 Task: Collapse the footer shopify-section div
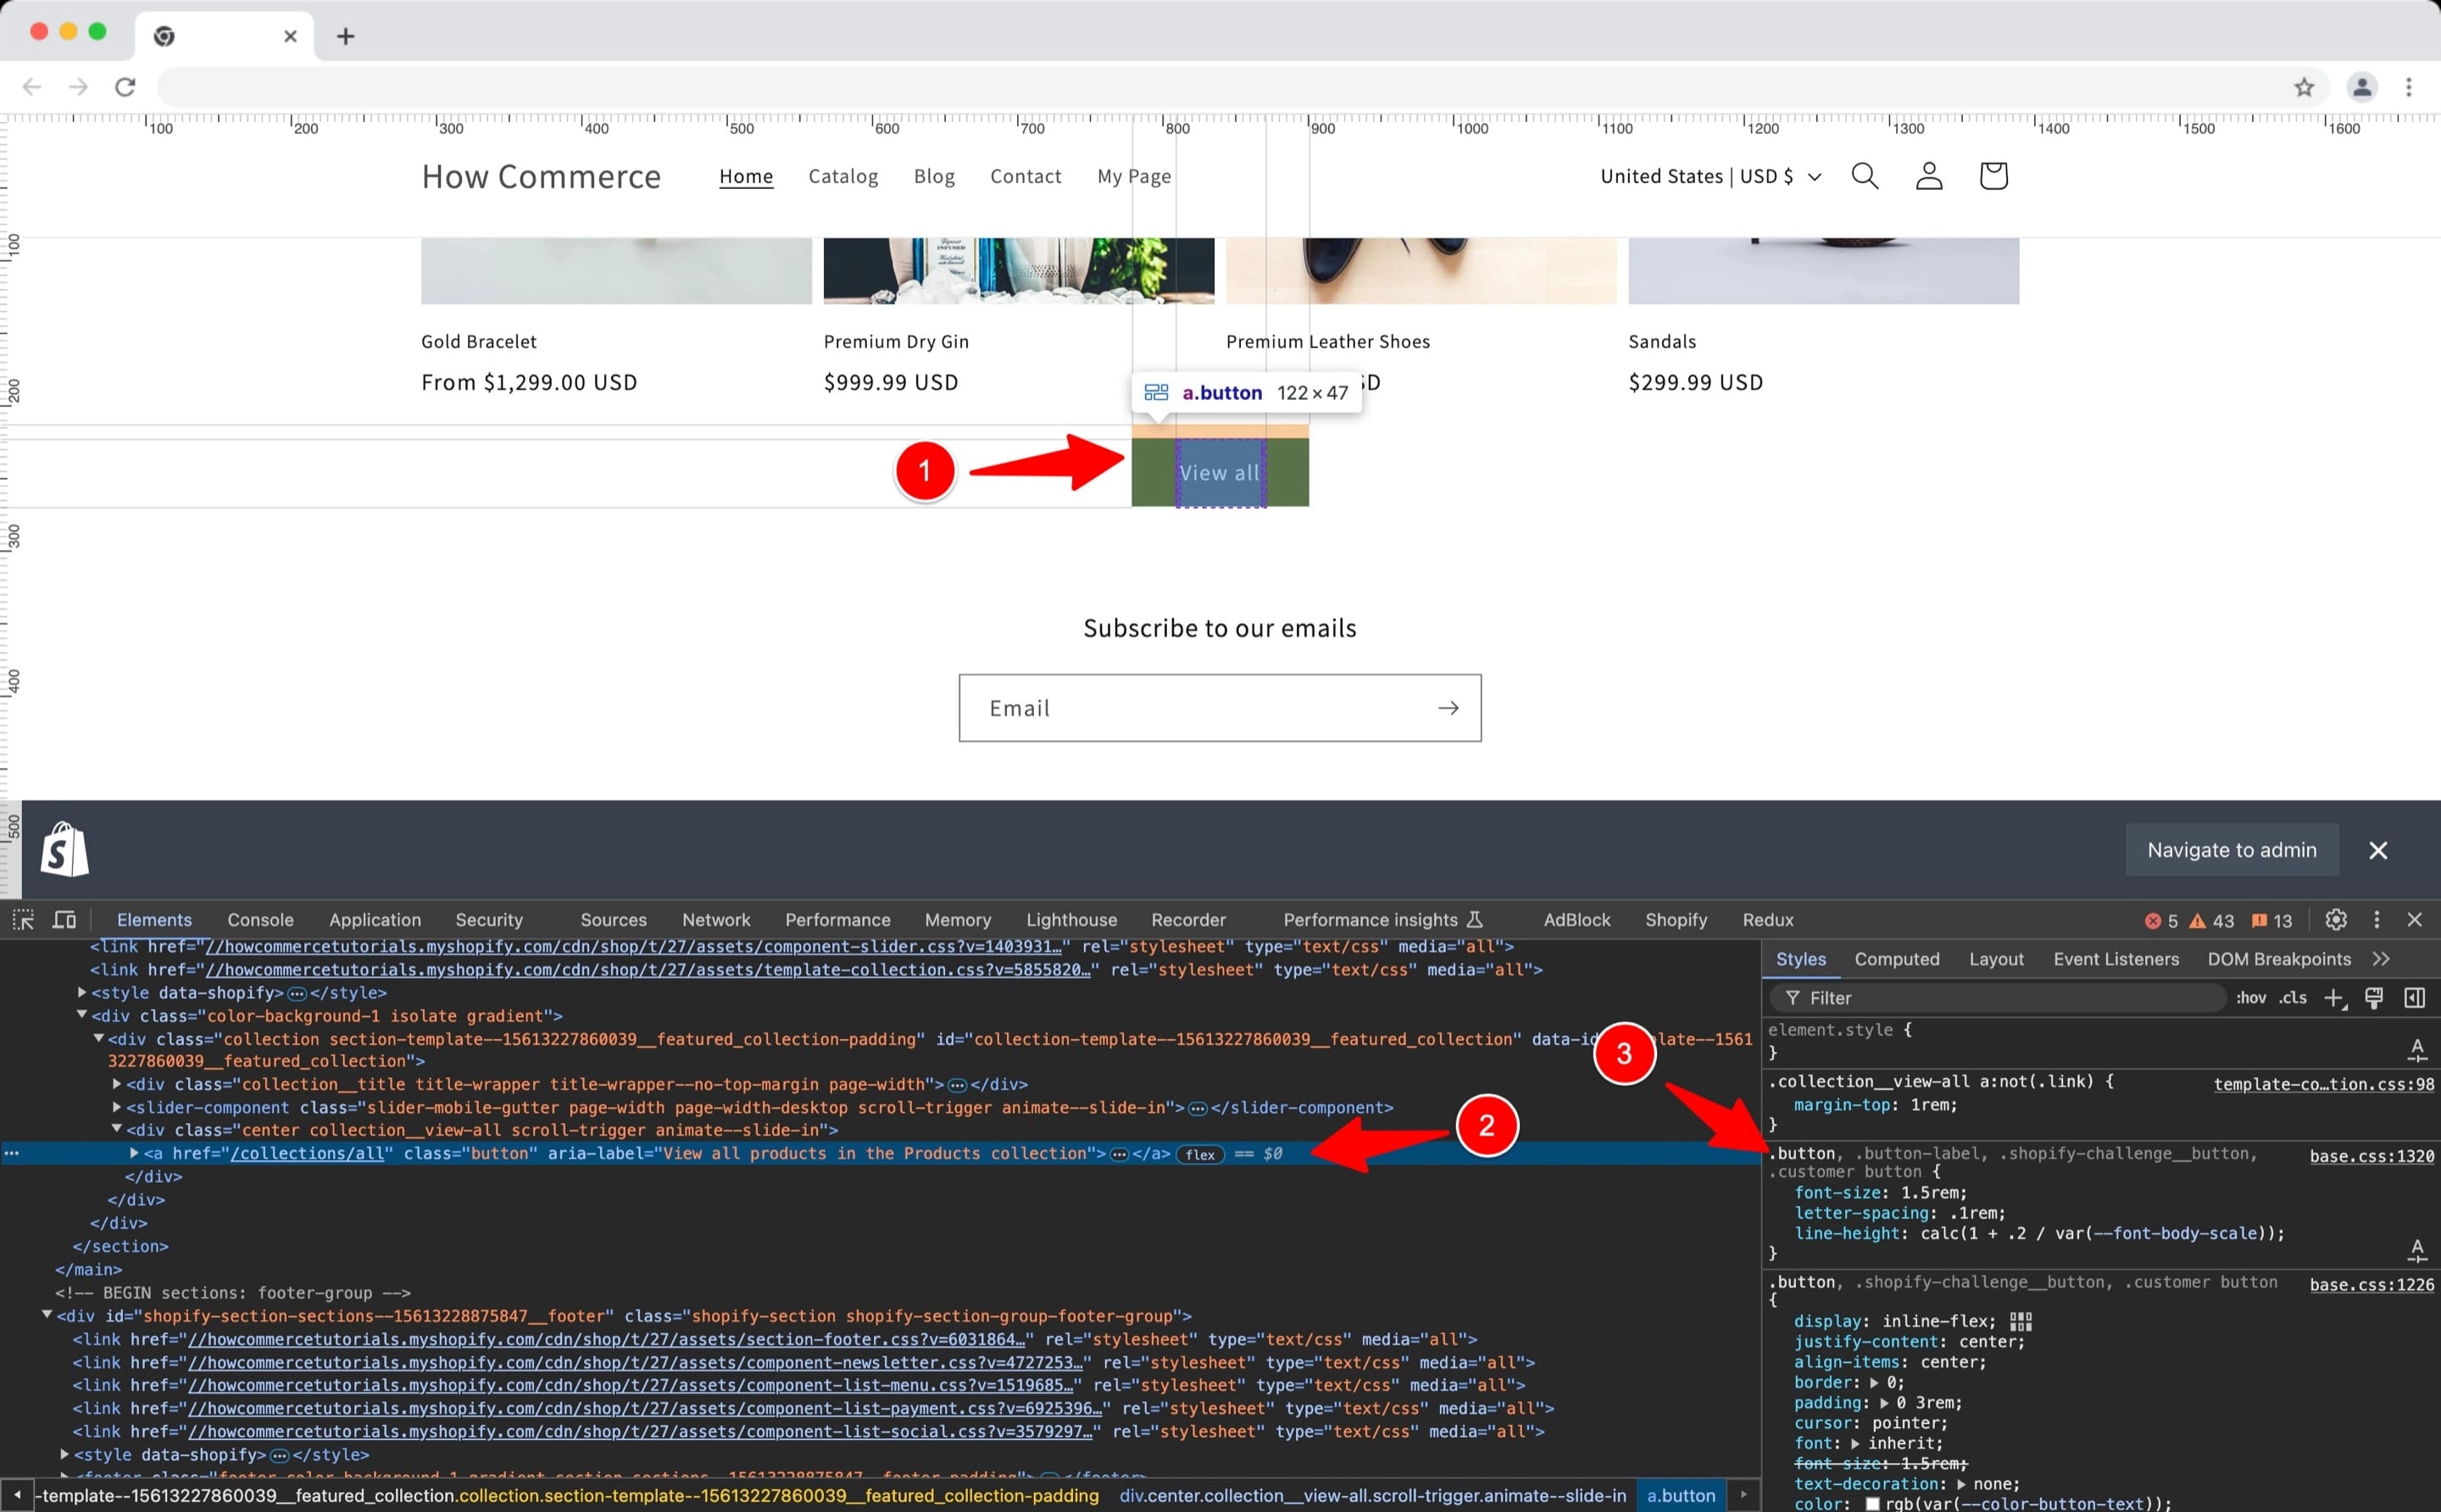point(46,1315)
